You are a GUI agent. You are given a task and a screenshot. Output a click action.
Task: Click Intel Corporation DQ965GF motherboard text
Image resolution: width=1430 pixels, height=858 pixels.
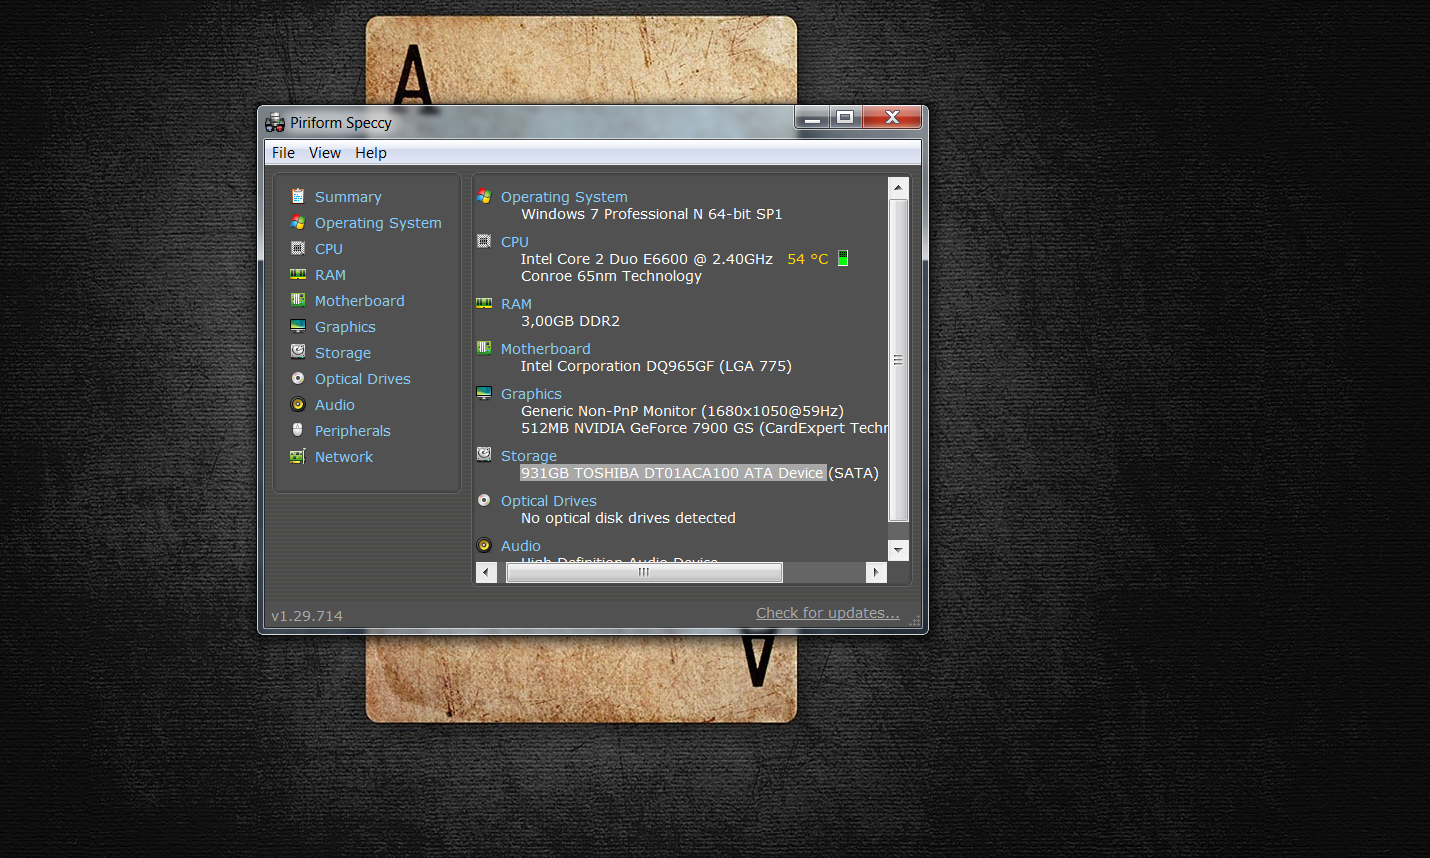click(656, 366)
